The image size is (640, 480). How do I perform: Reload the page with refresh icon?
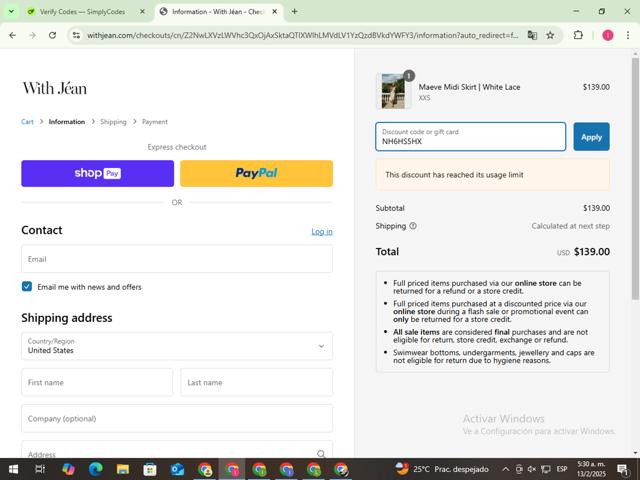click(x=52, y=35)
